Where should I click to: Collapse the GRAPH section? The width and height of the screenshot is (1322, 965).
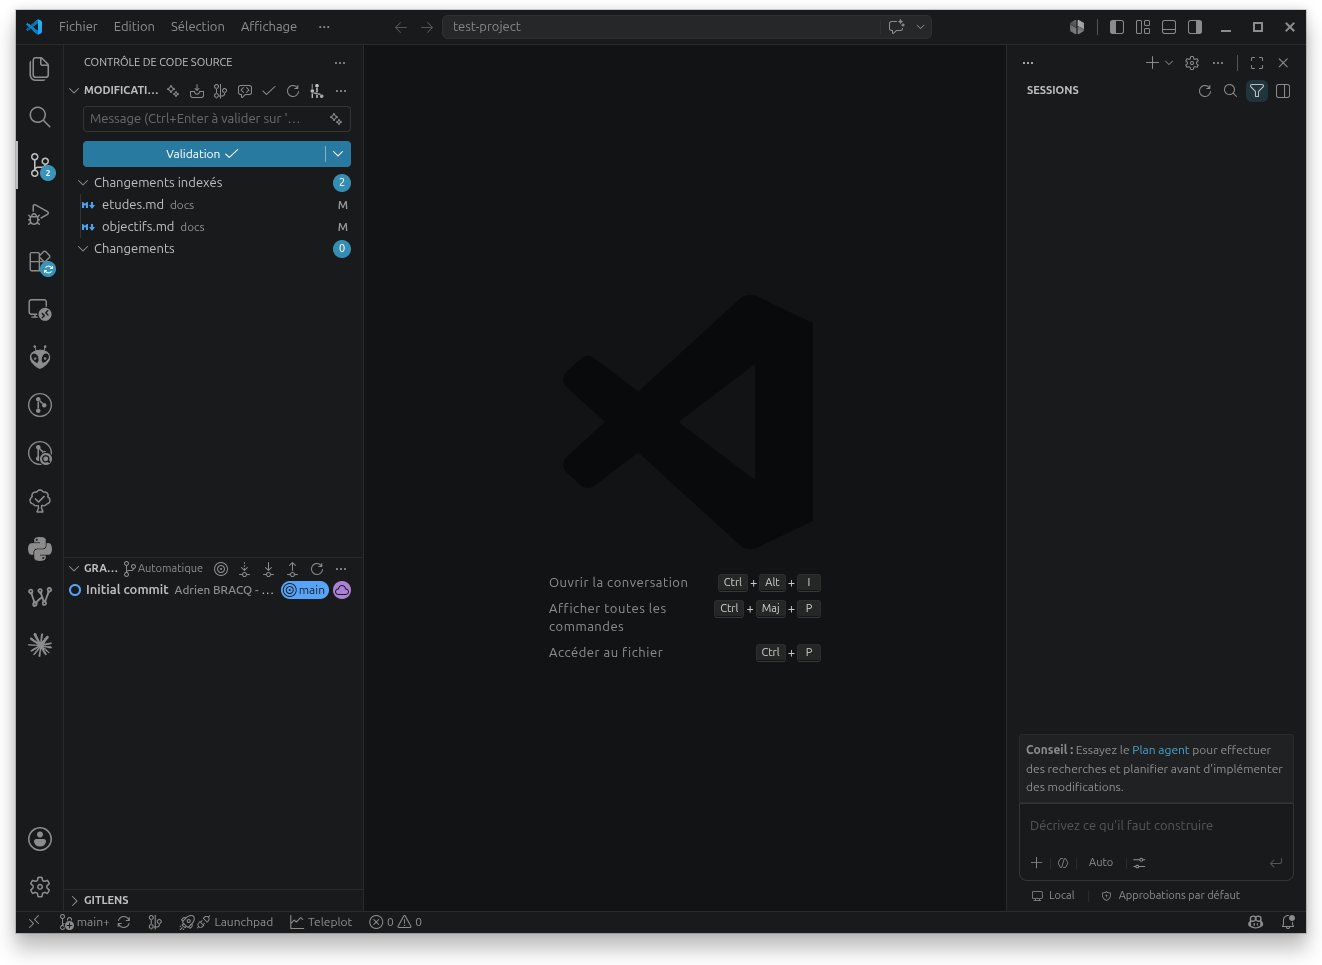(x=74, y=569)
